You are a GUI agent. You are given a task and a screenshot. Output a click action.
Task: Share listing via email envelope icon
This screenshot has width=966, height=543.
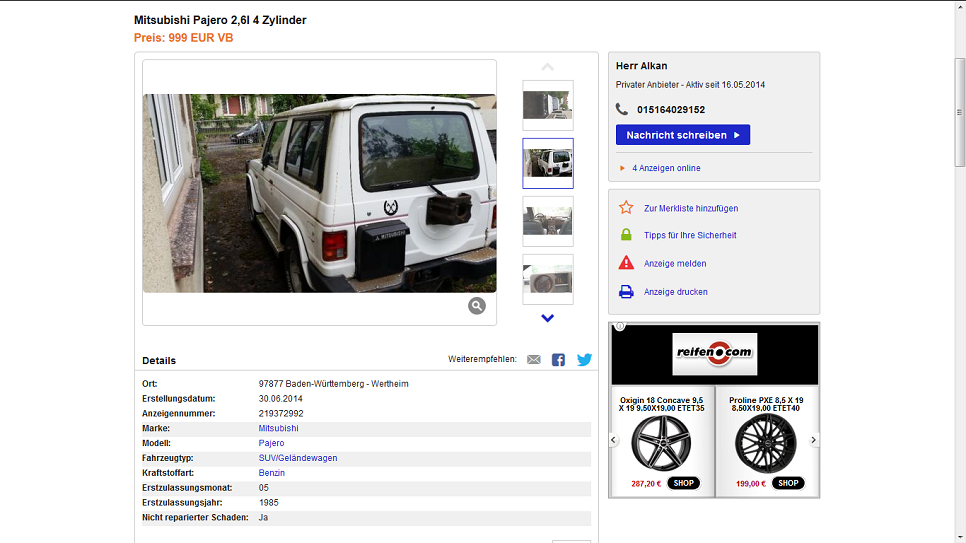click(534, 360)
